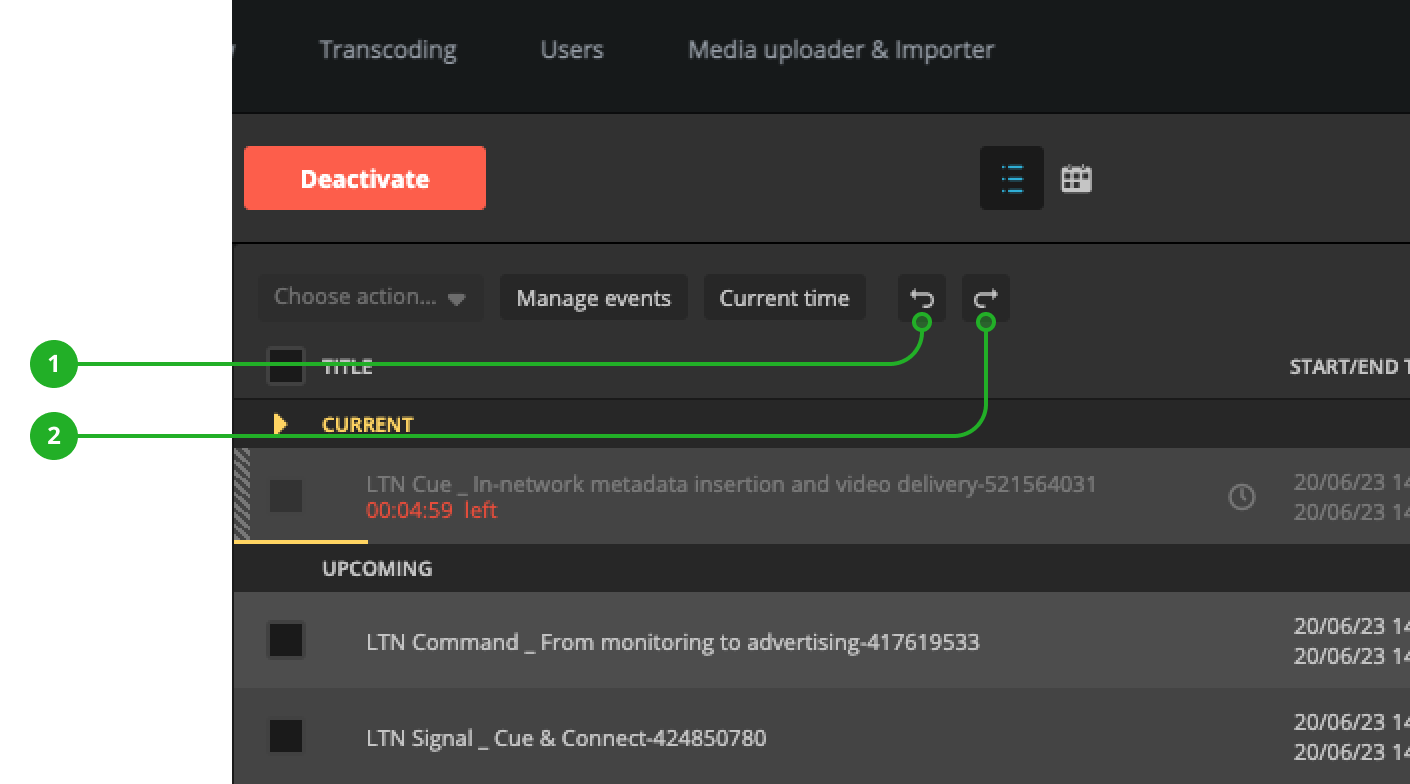Image resolution: width=1410 pixels, height=784 pixels.
Task: Click the redo arrow icon
Action: (x=986, y=298)
